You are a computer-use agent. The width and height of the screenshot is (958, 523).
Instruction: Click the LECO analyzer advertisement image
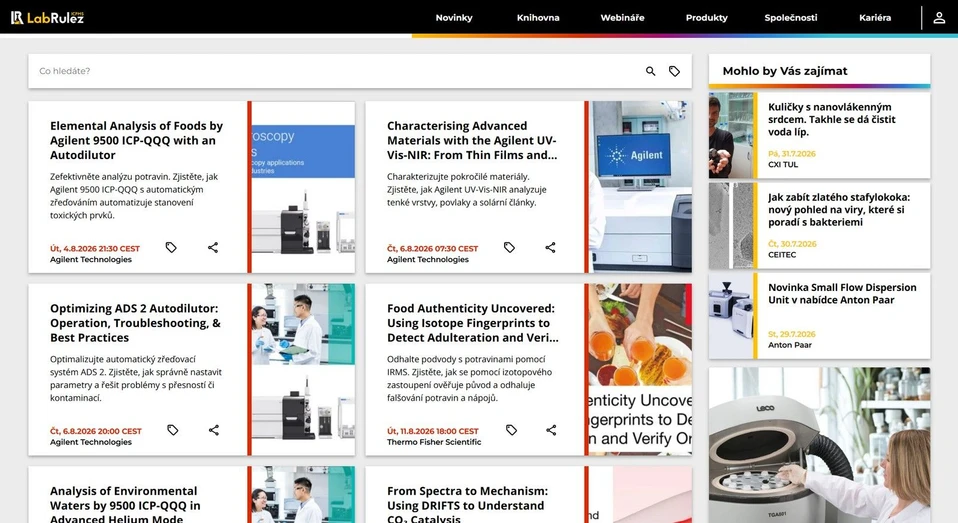coord(819,445)
